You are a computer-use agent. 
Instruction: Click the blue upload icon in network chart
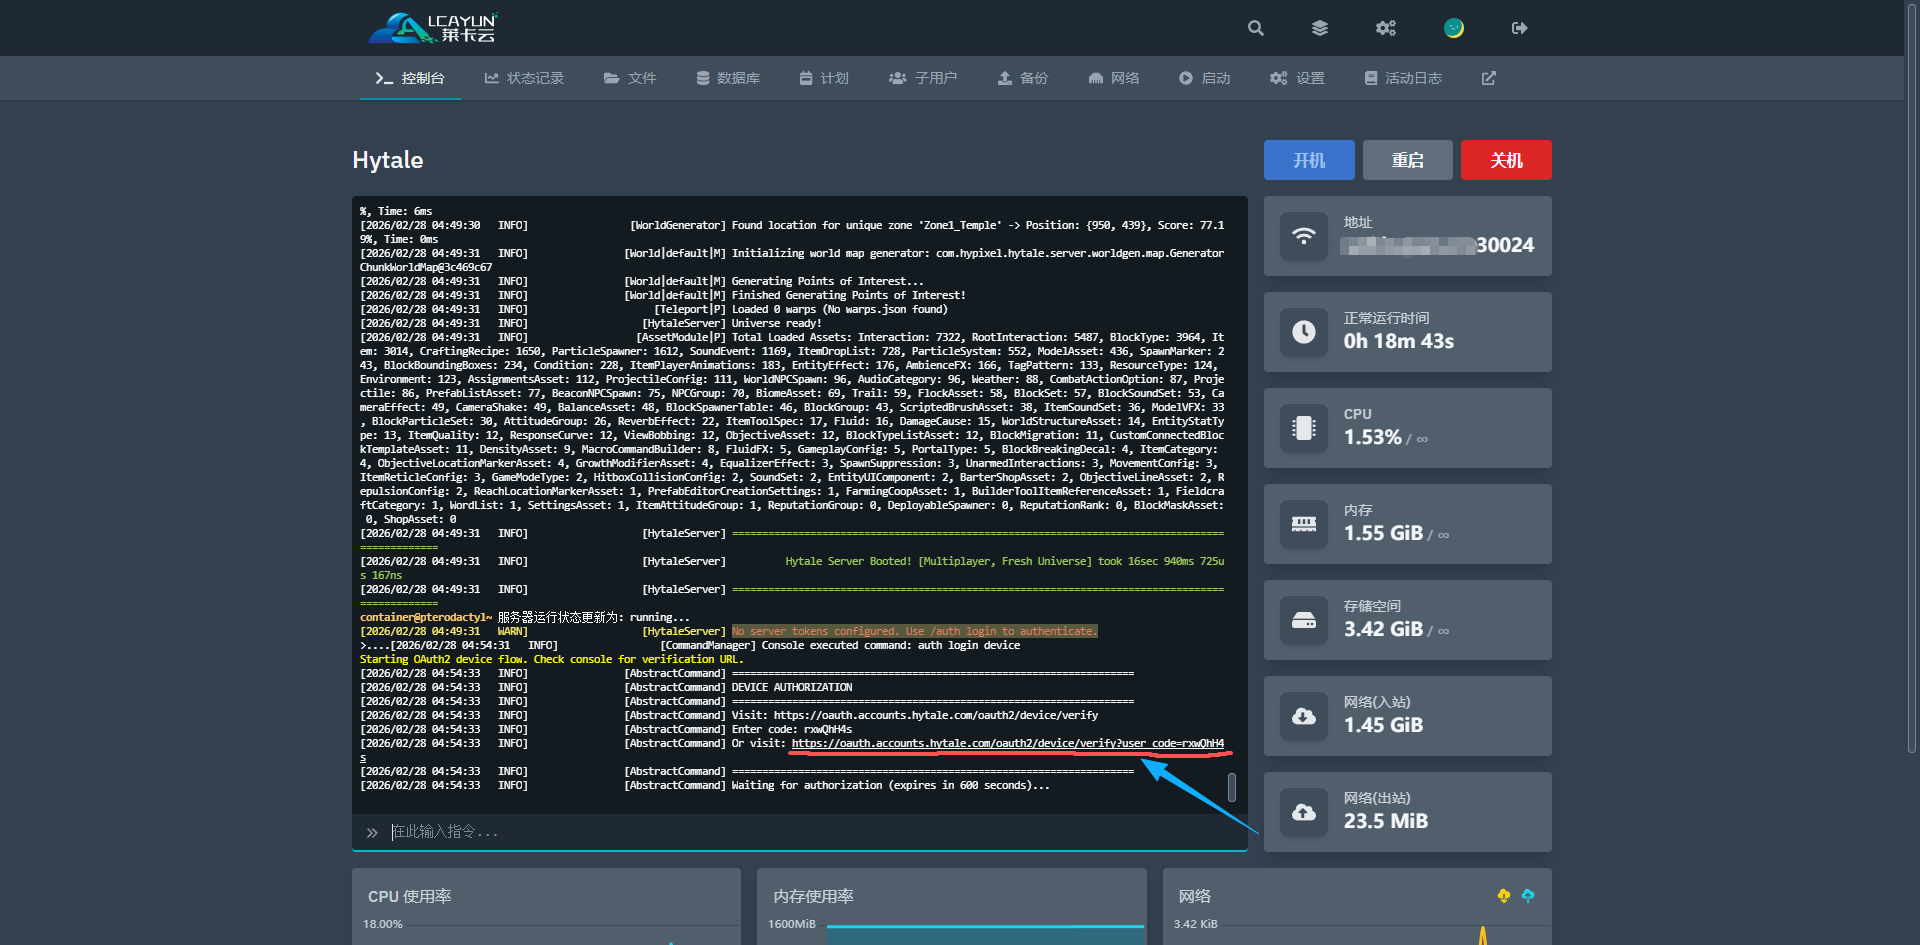pyautogui.click(x=1527, y=896)
